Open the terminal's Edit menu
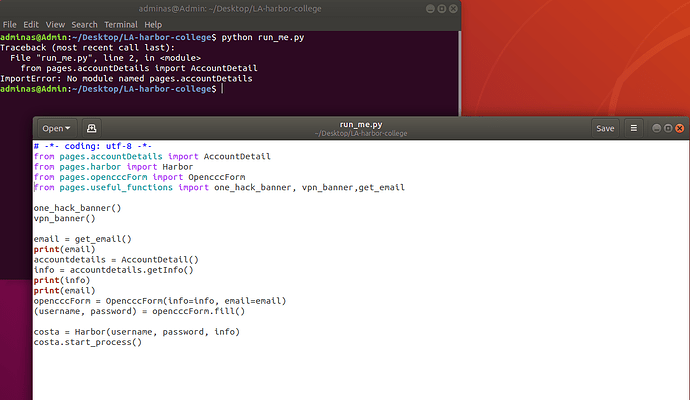 click(31, 25)
